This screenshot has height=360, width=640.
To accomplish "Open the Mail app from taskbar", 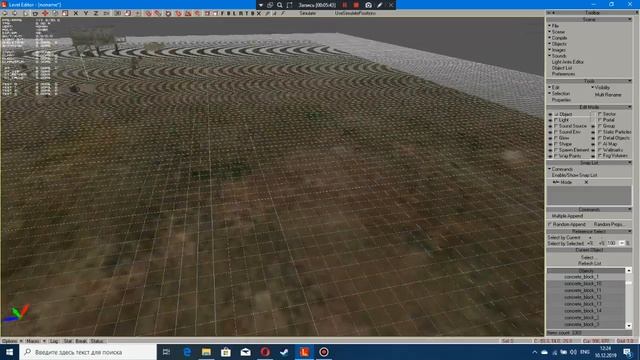I will [245, 352].
